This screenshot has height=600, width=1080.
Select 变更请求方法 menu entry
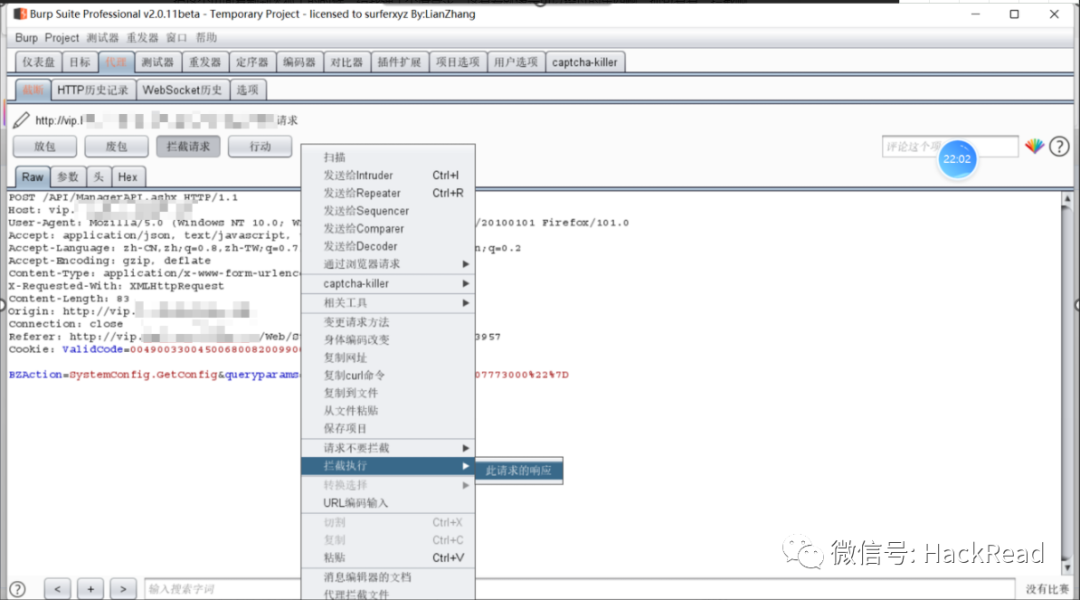pos(388,322)
